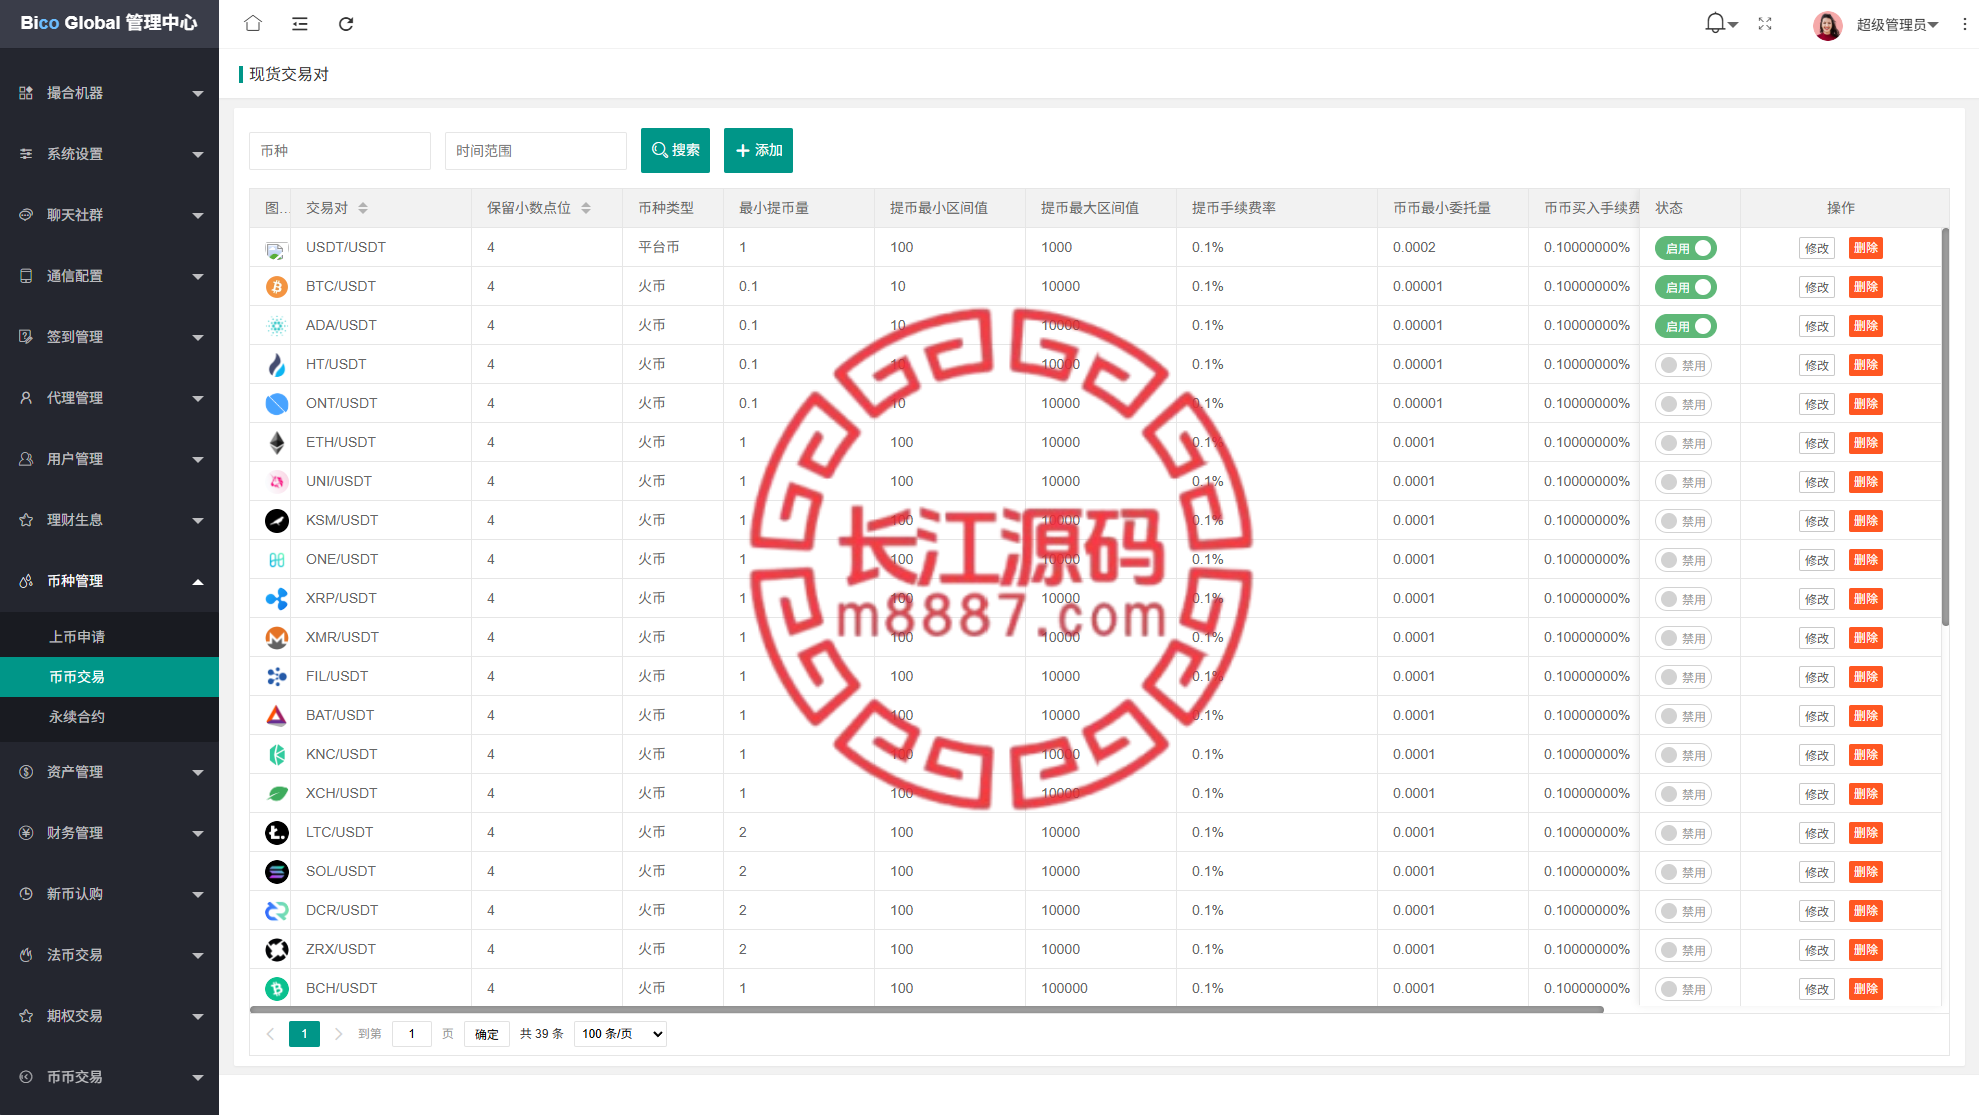Expand the 通信配置 sidebar menu

click(x=109, y=276)
